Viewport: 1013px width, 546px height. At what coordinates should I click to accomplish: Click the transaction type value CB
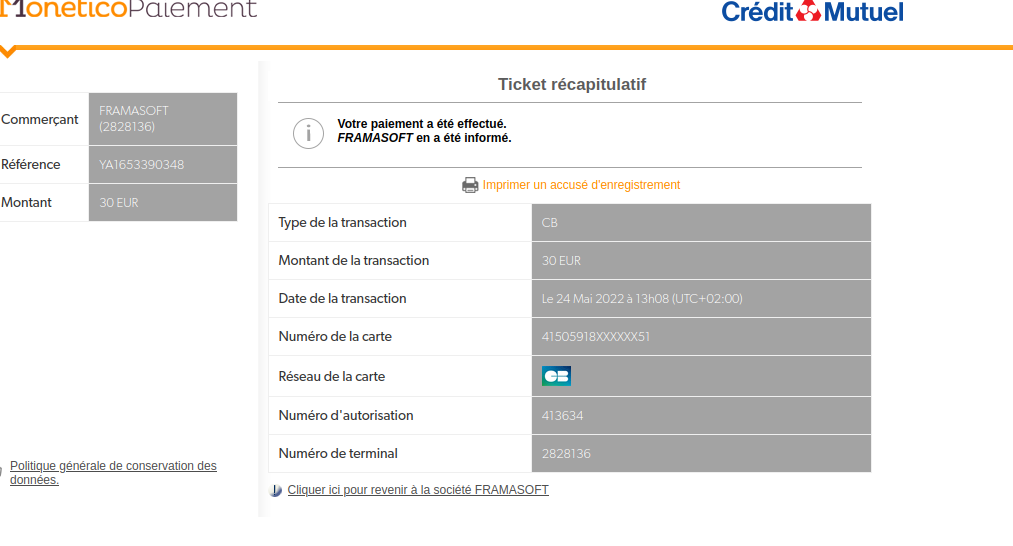[550, 223]
